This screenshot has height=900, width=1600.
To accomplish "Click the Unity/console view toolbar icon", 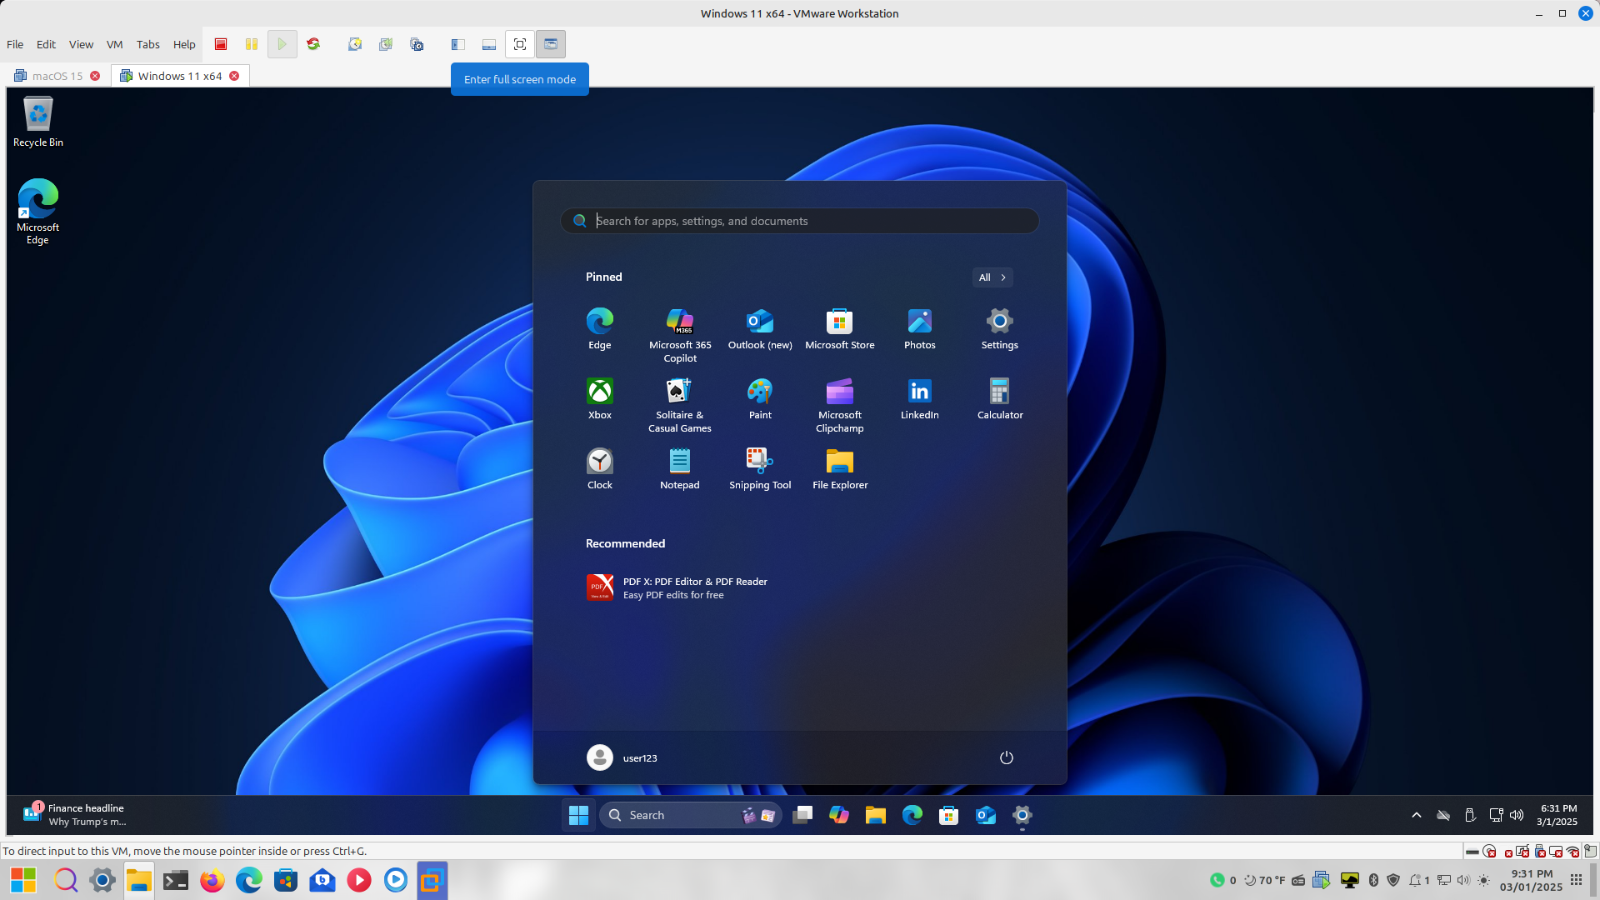I will click(551, 44).
